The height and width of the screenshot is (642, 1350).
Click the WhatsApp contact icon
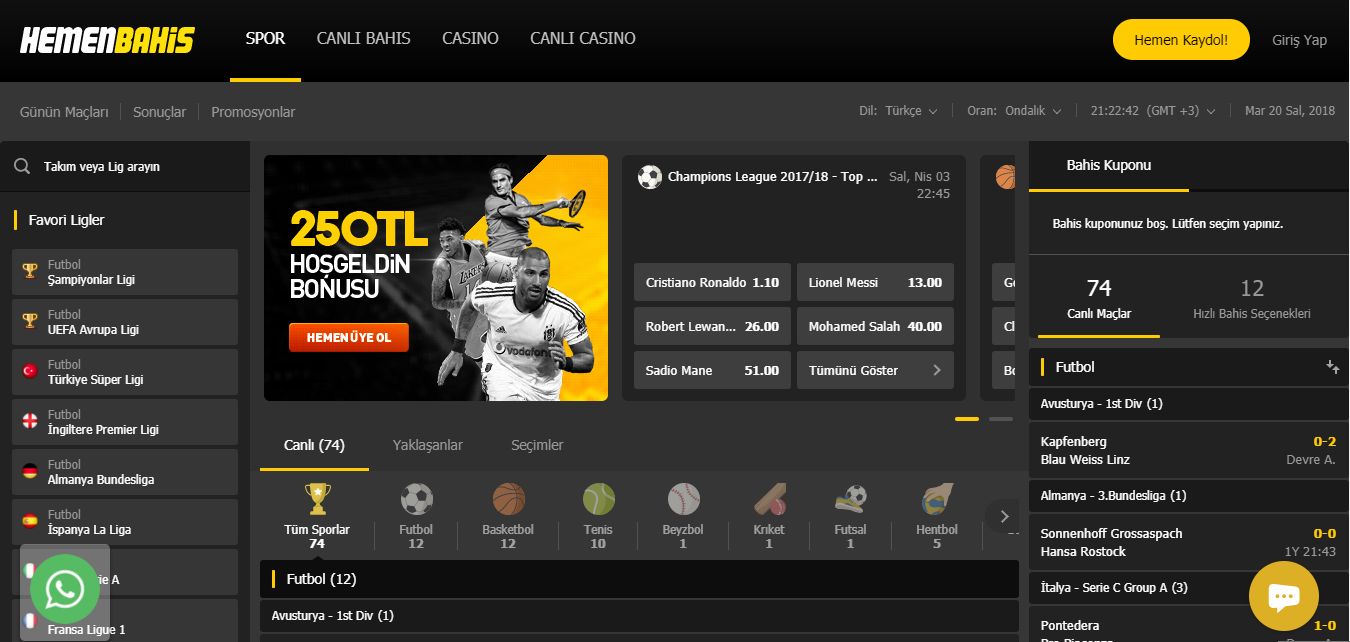pyautogui.click(x=65, y=589)
